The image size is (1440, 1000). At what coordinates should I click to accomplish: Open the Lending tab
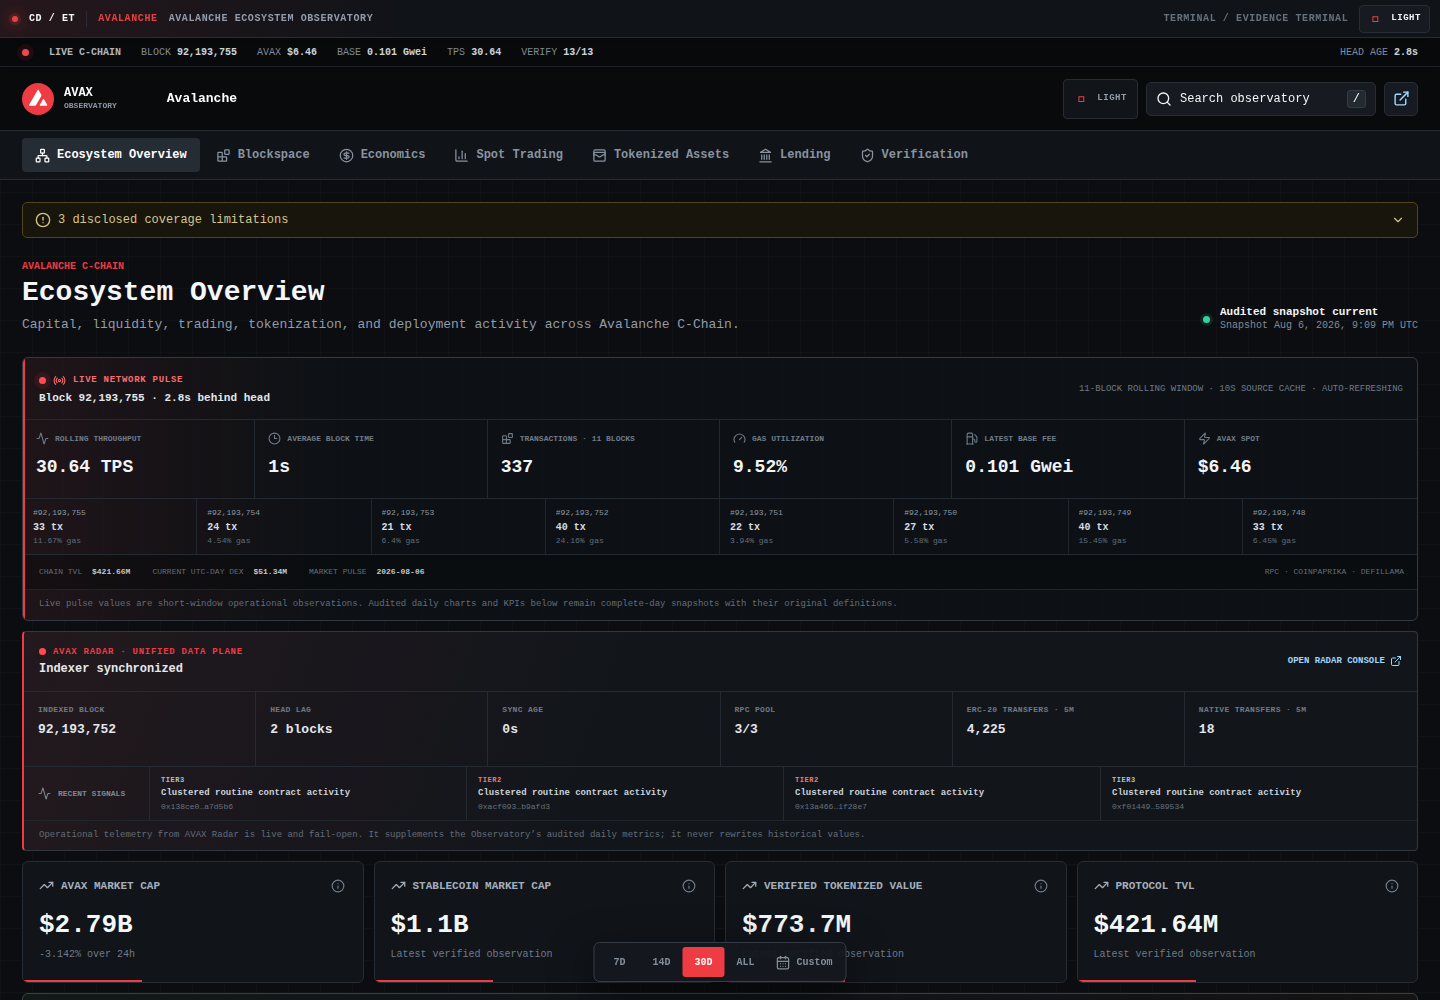pyautogui.click(x=794, y=155)
